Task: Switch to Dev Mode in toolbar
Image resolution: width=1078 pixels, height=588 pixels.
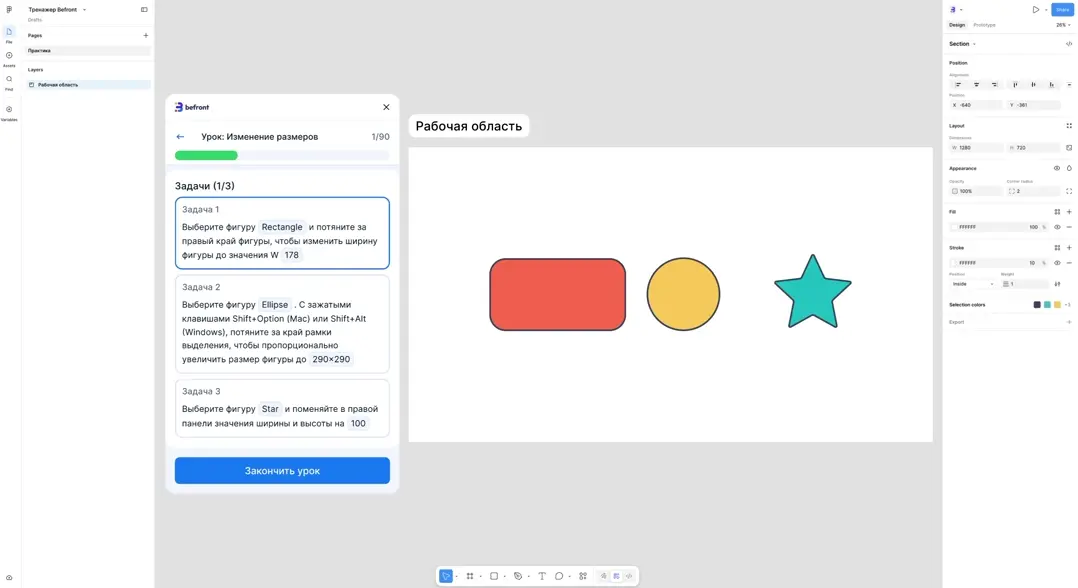Action: coord(629,576)
